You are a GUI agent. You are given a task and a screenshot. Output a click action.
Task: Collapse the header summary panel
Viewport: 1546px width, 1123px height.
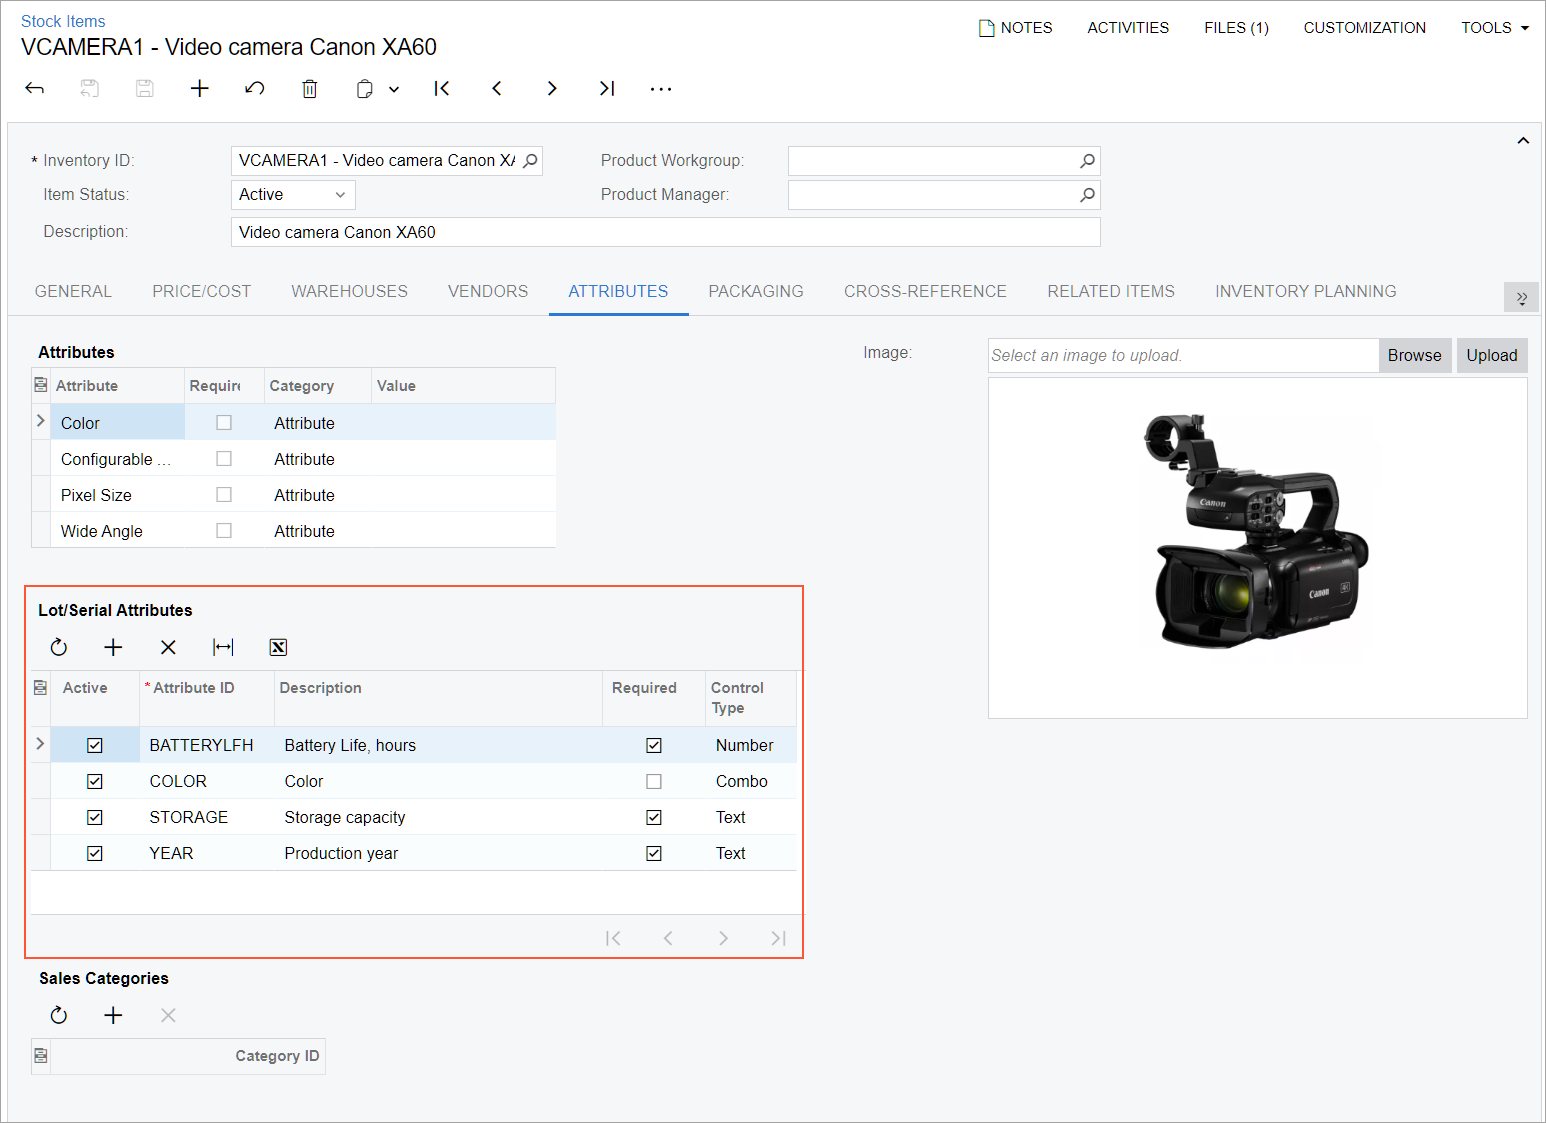coord(1523,141)
